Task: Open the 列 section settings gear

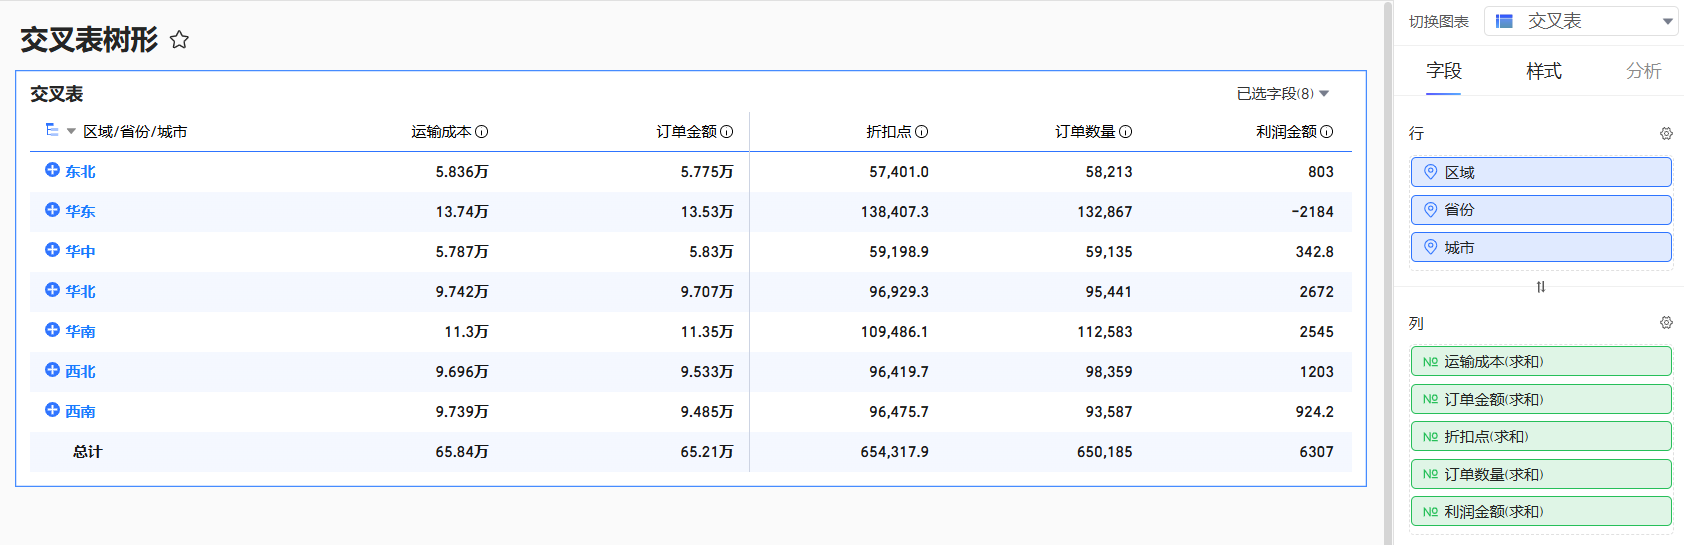Action: (x=1665, y=323)
